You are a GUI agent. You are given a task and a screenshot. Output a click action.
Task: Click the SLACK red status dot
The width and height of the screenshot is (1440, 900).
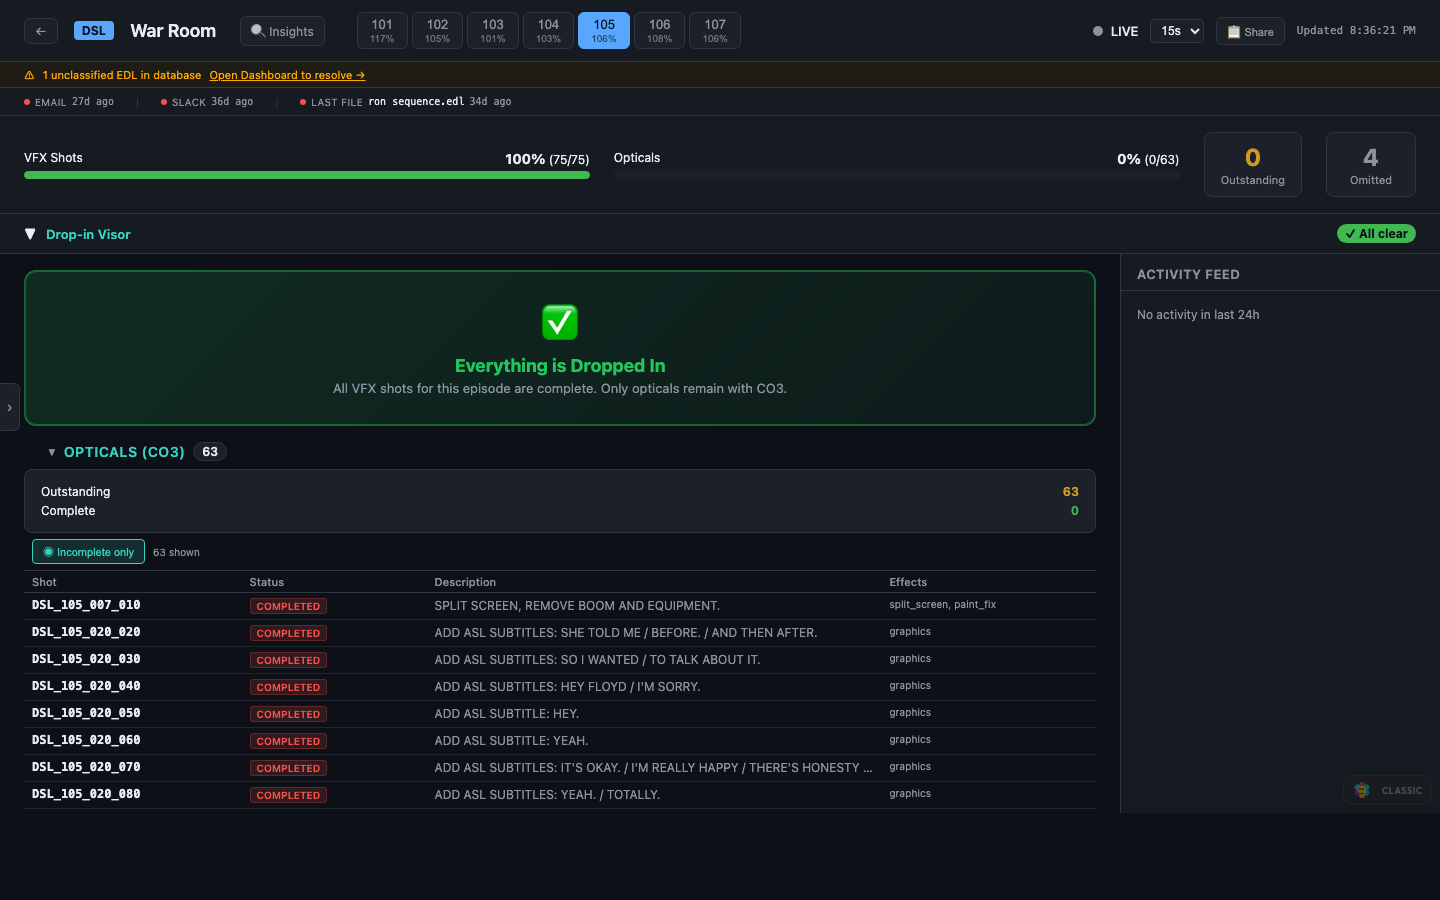point(164,102)
